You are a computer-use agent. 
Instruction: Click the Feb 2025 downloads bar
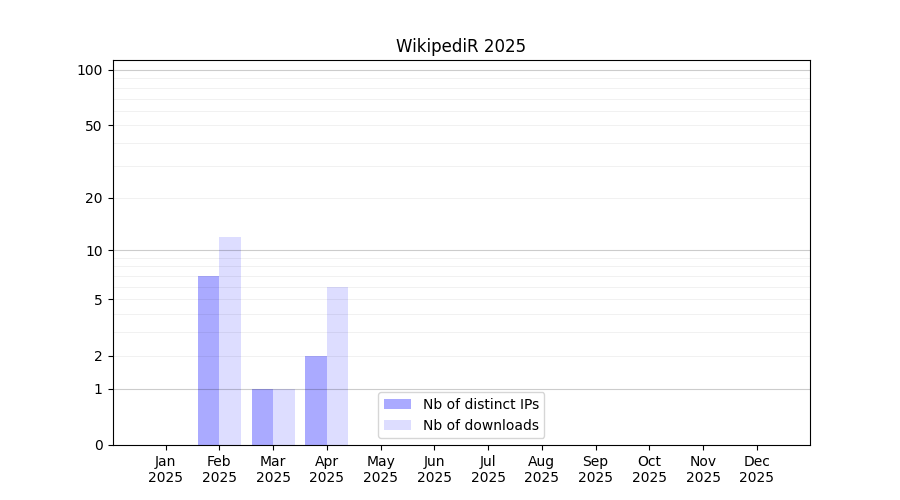pyautogui.click(x=230, y=341)
